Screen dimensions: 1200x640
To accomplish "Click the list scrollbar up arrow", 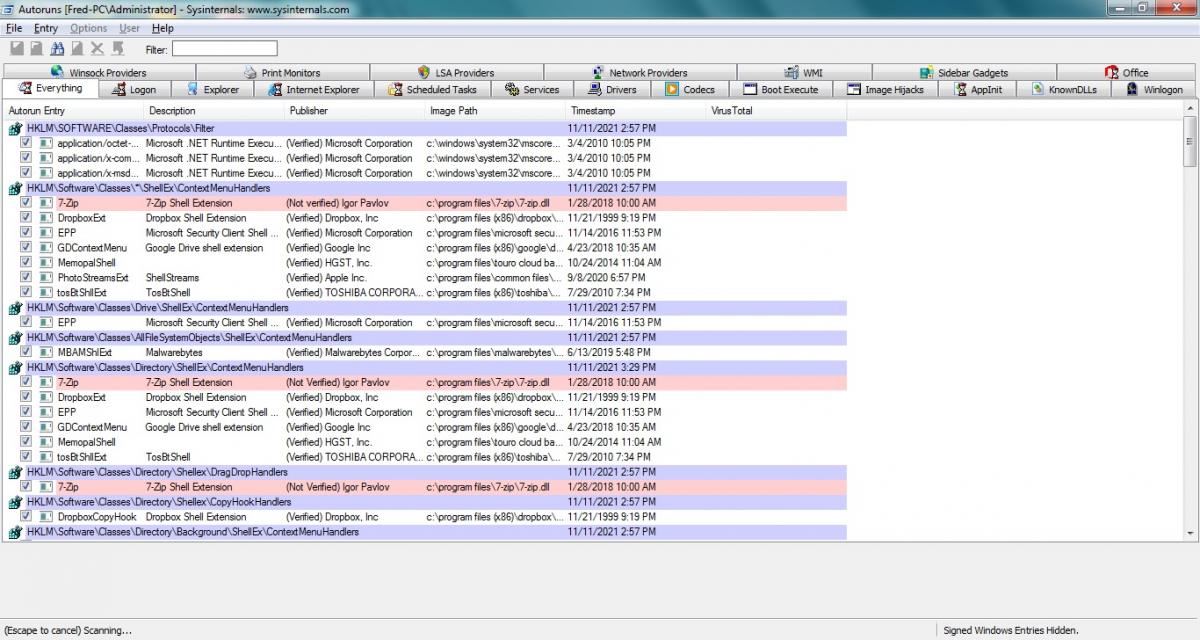I will coord(1190,110).
